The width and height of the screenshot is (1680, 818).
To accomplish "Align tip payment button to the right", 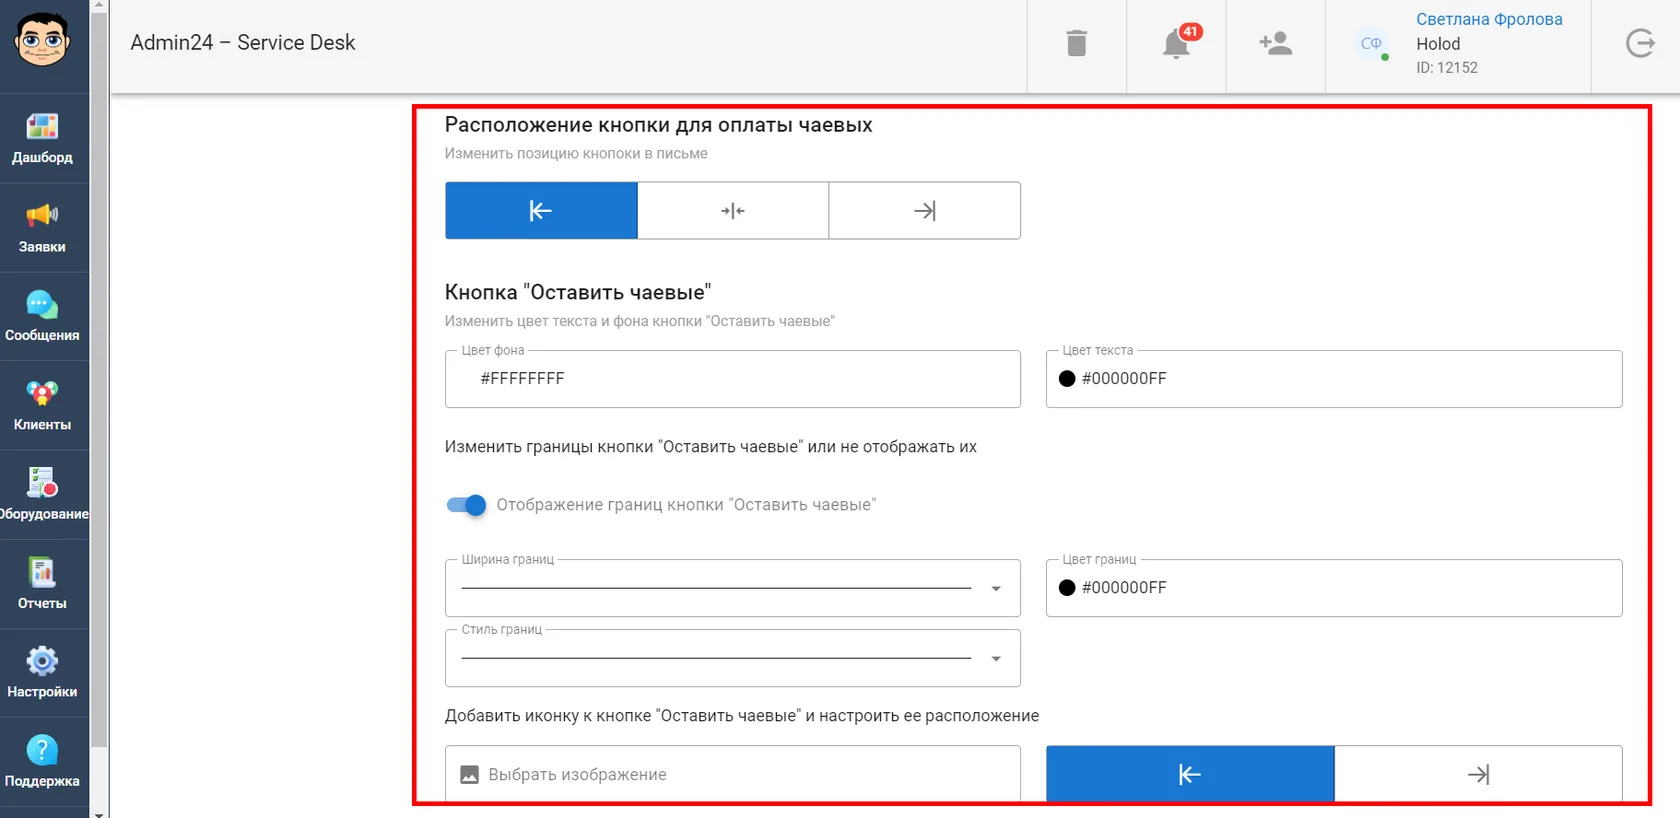I will pos(925,211).
